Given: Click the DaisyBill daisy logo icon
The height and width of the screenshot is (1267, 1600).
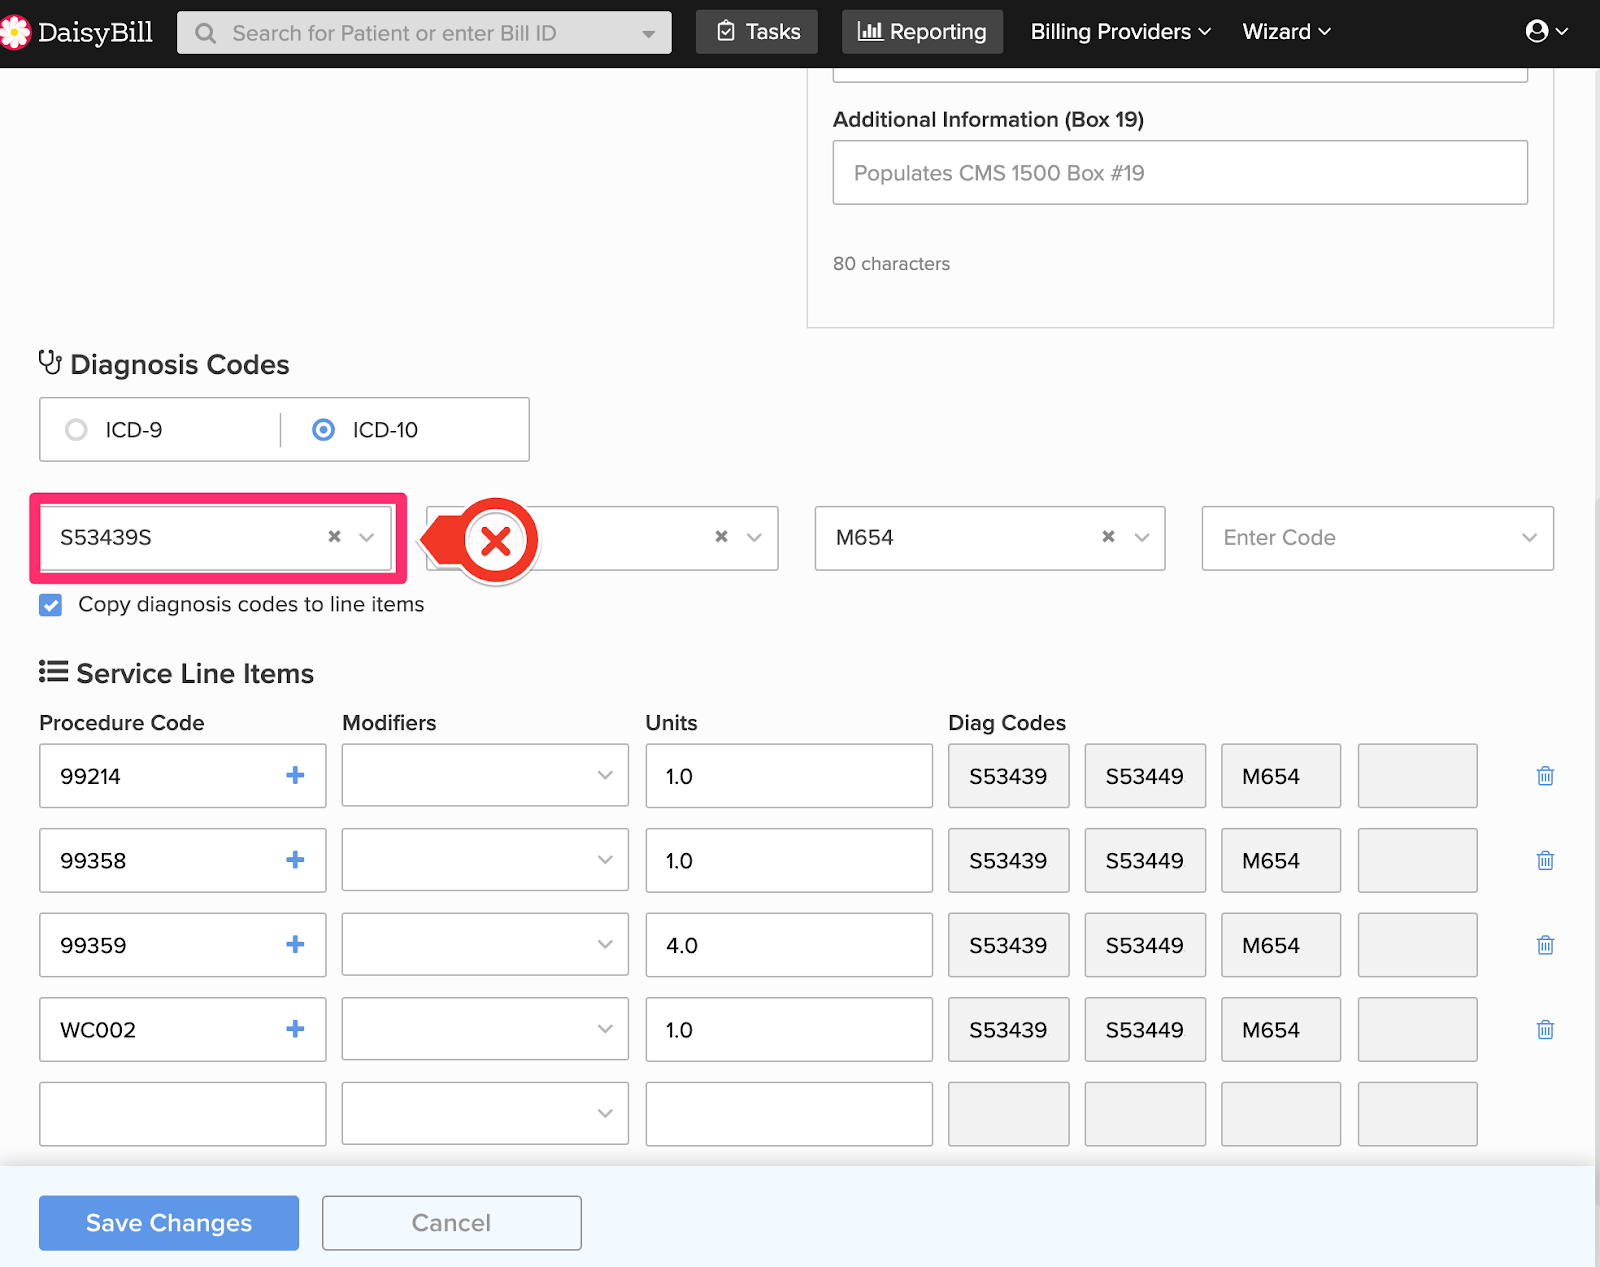Looking at the screenshot, I should (15, 33).
